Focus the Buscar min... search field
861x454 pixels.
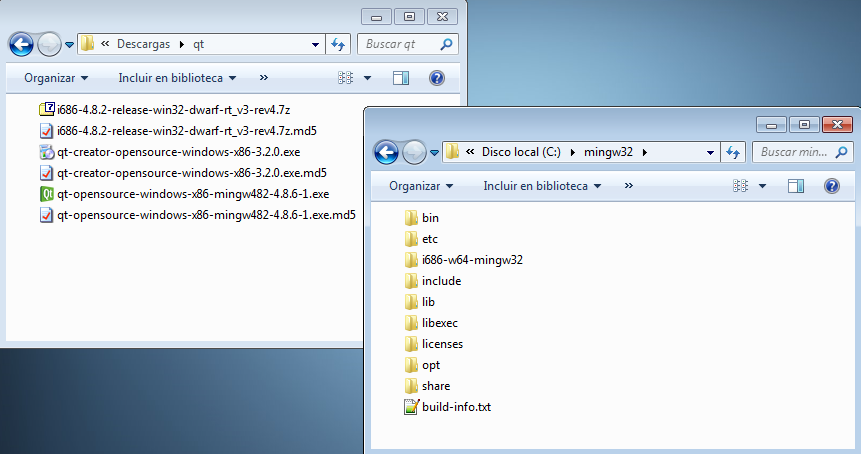[802, 152]
